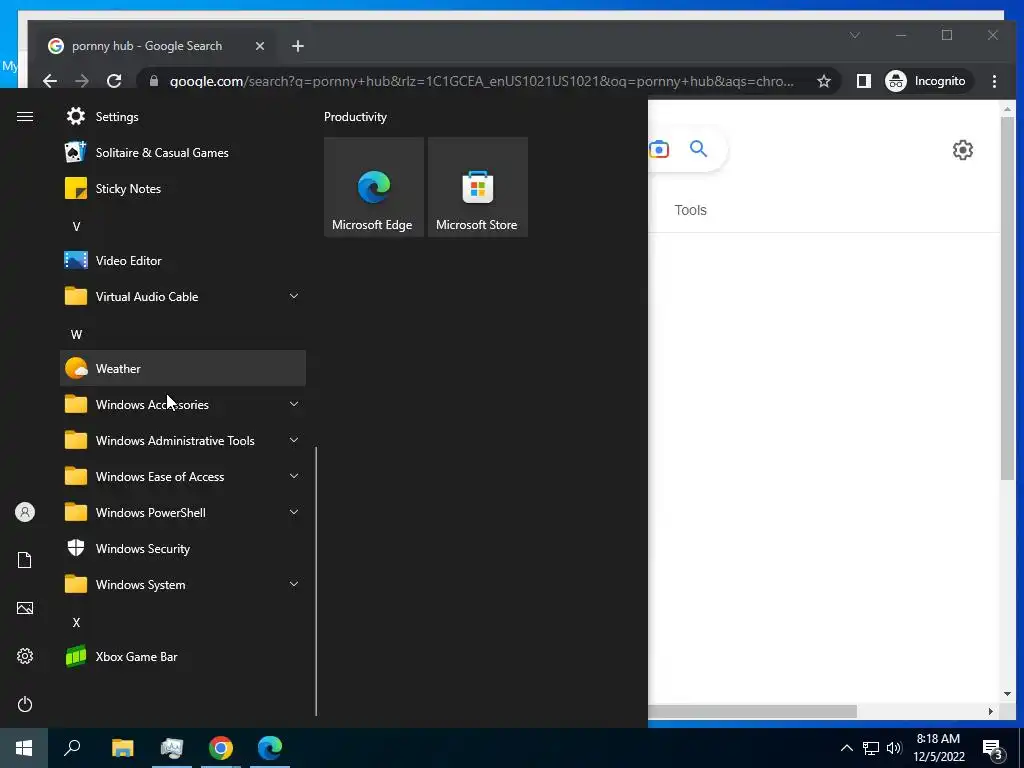Open network icon in system tray
The image size is (1024, 768).
click(x=871, y=748)
